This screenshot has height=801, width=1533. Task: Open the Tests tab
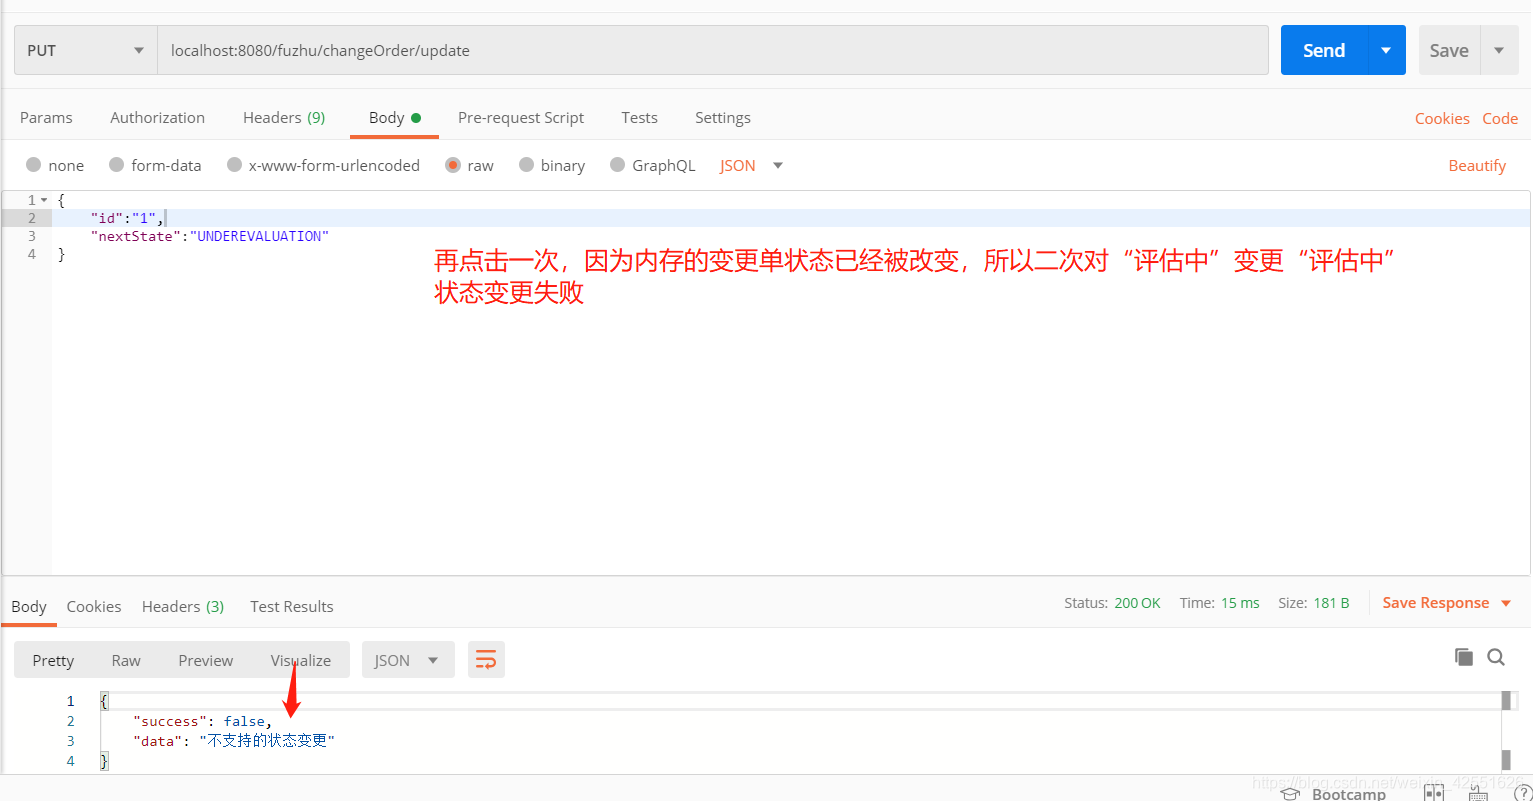point(639,117)
